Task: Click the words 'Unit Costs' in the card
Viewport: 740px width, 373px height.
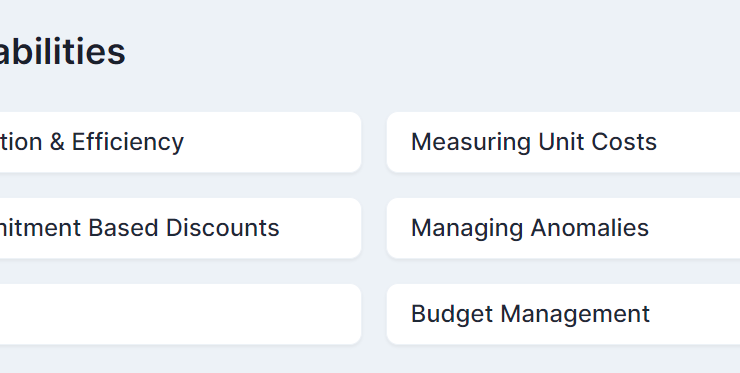Action: click(x=597, y=142)
